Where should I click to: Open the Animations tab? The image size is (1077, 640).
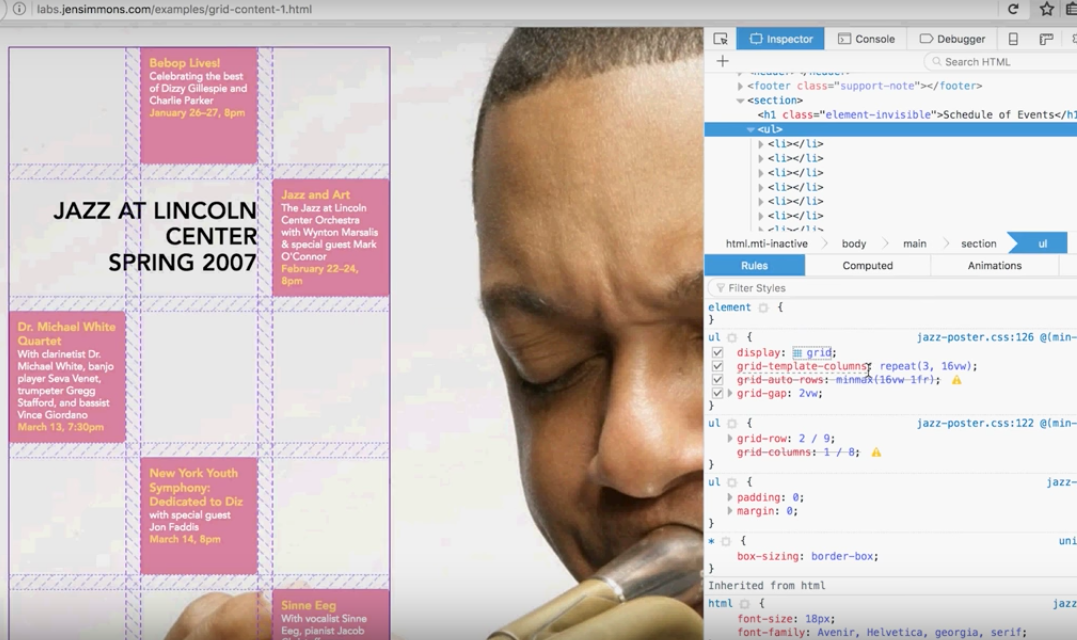click(x=995, y=266)
